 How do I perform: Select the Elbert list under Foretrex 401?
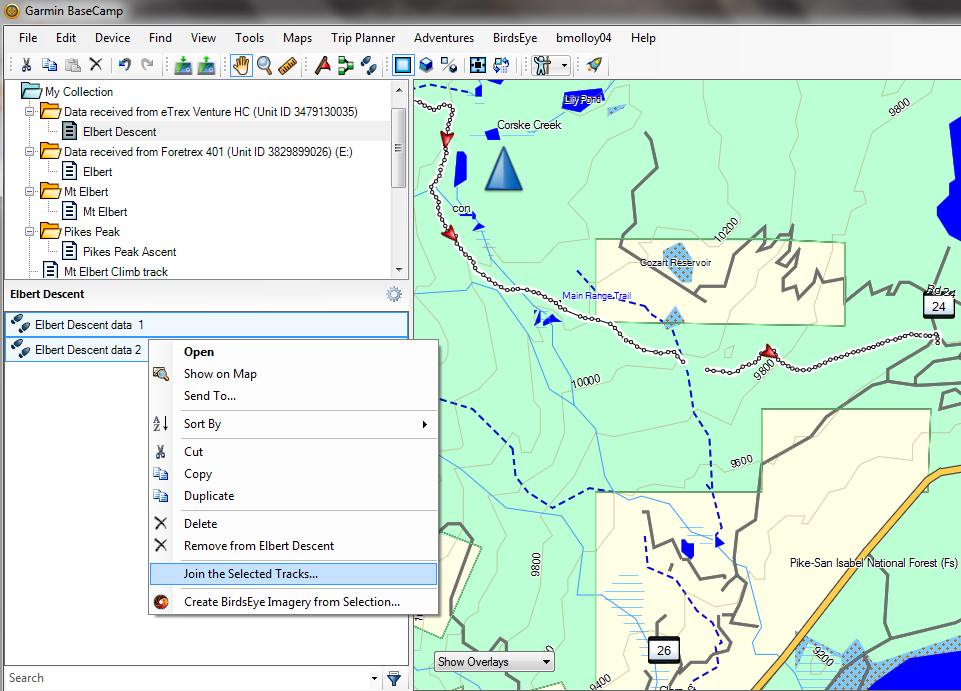click(x=97, y=172)
